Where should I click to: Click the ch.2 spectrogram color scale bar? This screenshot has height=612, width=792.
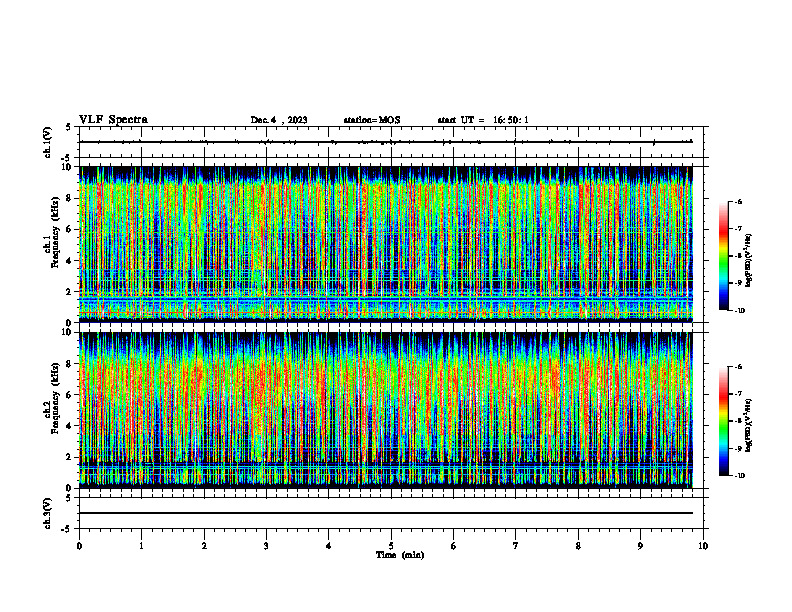click(x=723, y=421)
